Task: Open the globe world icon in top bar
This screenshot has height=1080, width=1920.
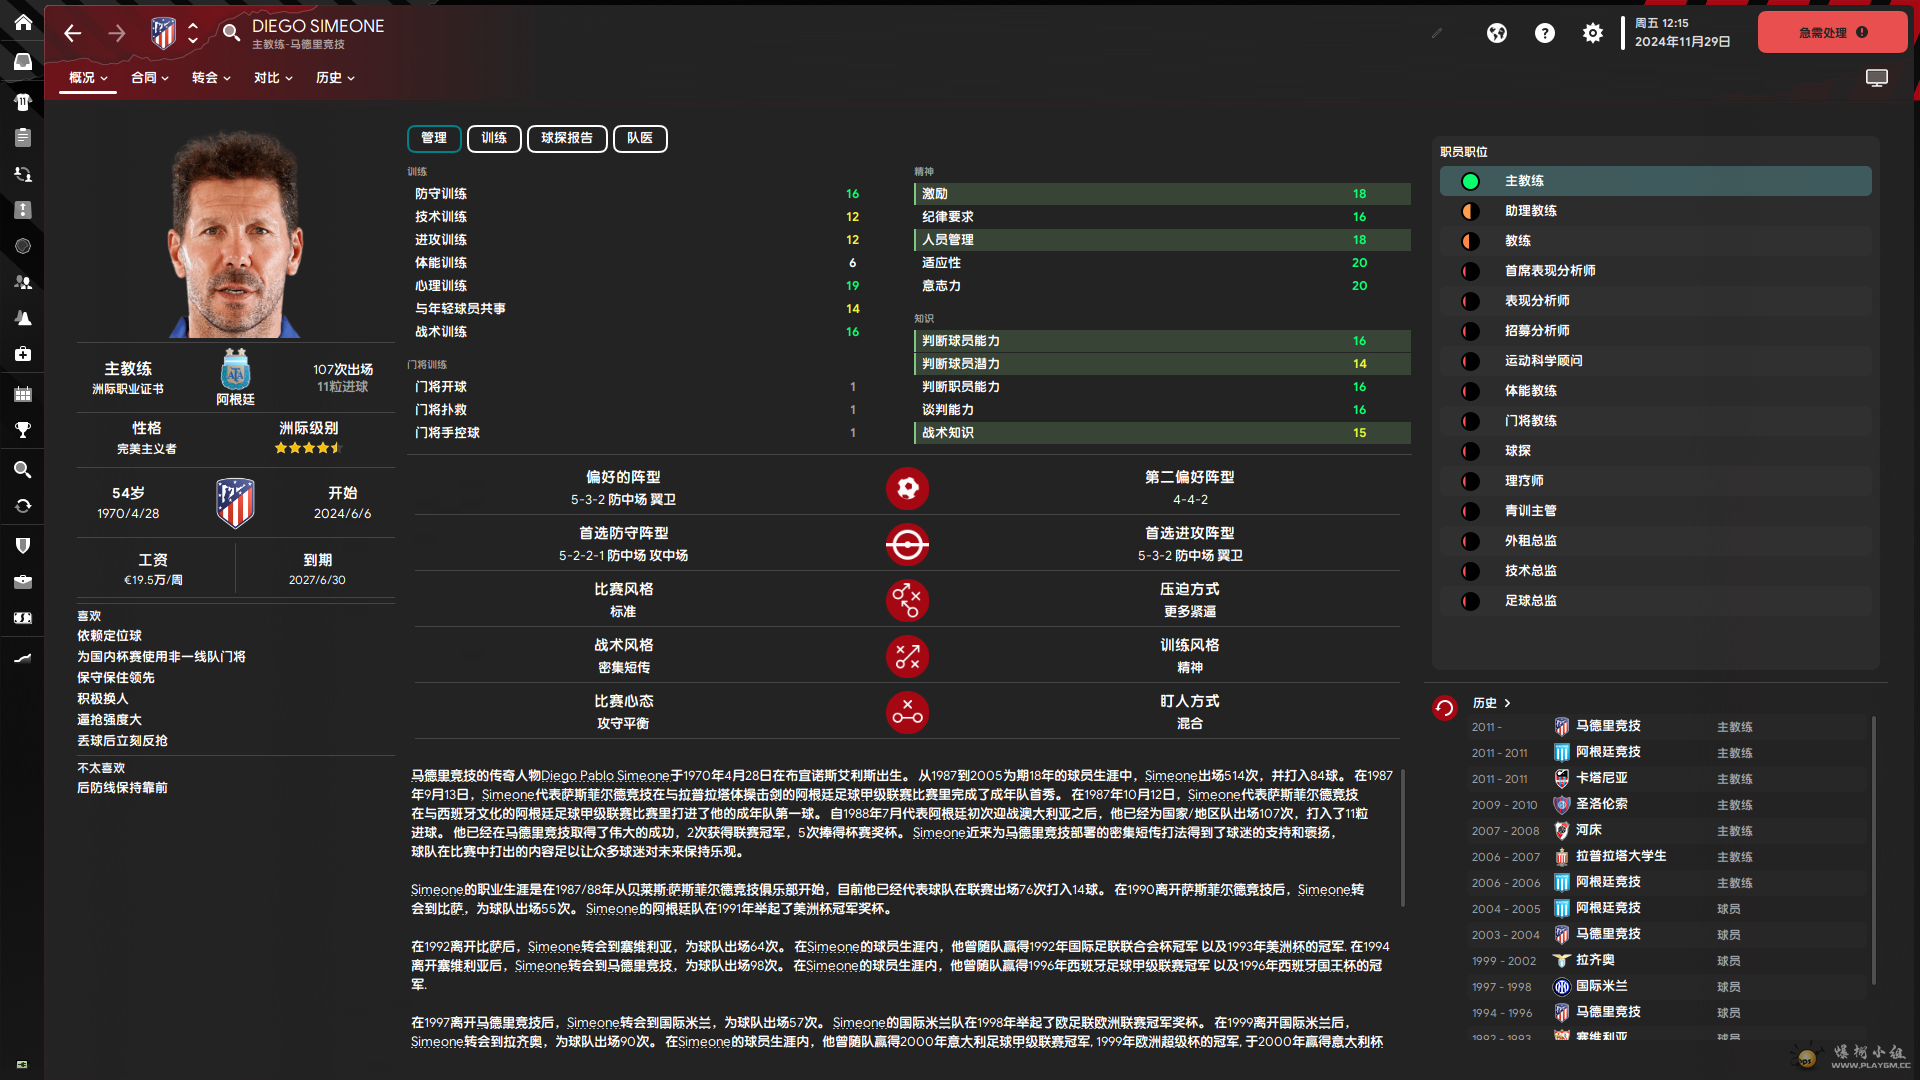Action: pos(1496,33)
